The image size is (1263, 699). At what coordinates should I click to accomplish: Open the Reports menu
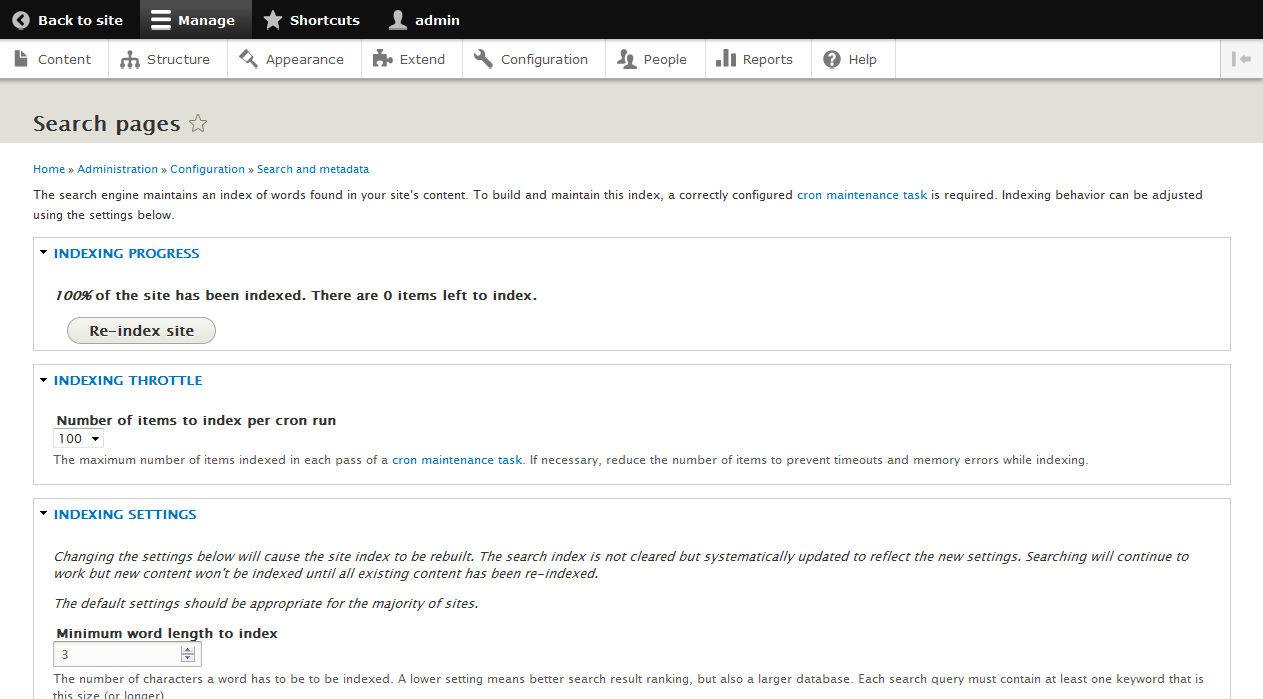[755, 59]
